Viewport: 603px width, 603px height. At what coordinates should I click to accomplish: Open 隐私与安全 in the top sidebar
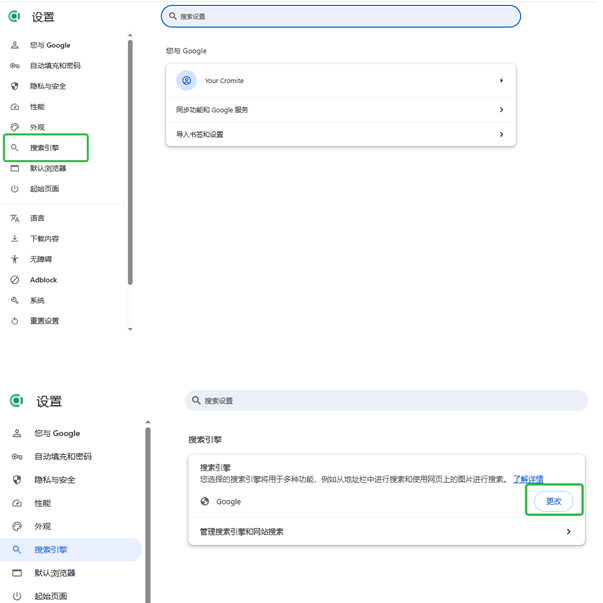pyautogui.click(x=47, y=86)
